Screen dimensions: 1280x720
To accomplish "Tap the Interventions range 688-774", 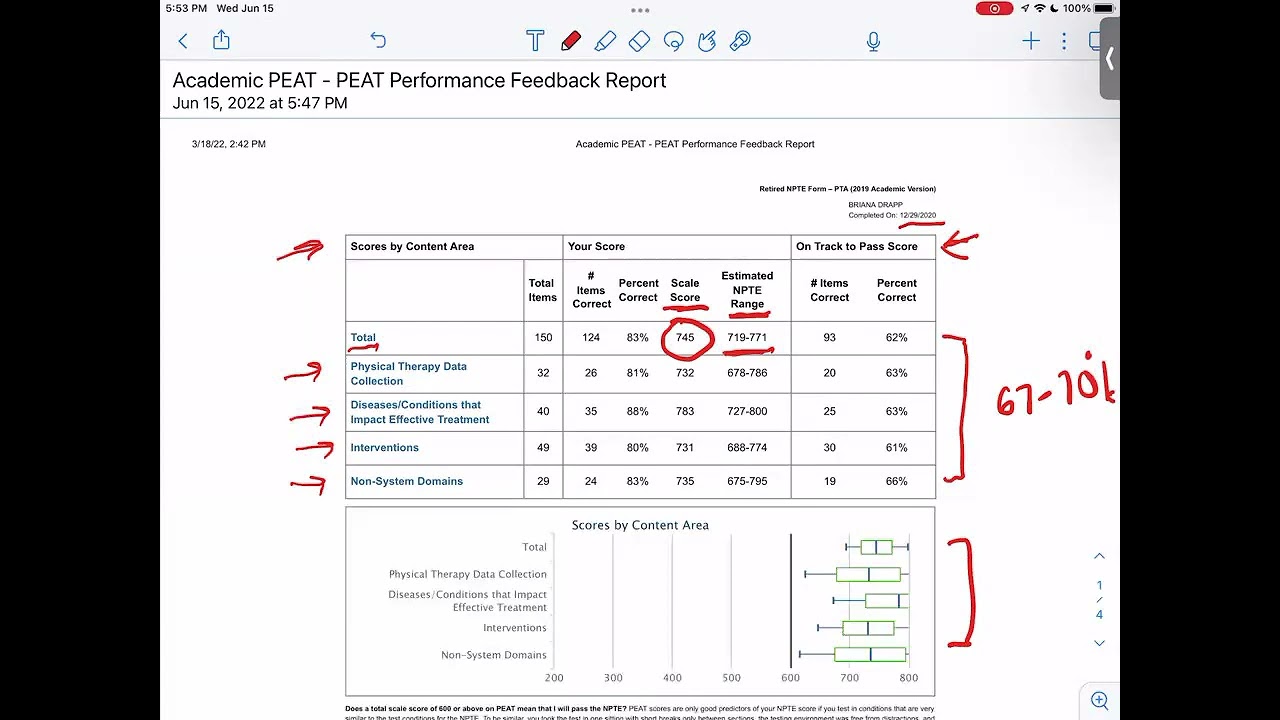I will [x=747, y=448].
